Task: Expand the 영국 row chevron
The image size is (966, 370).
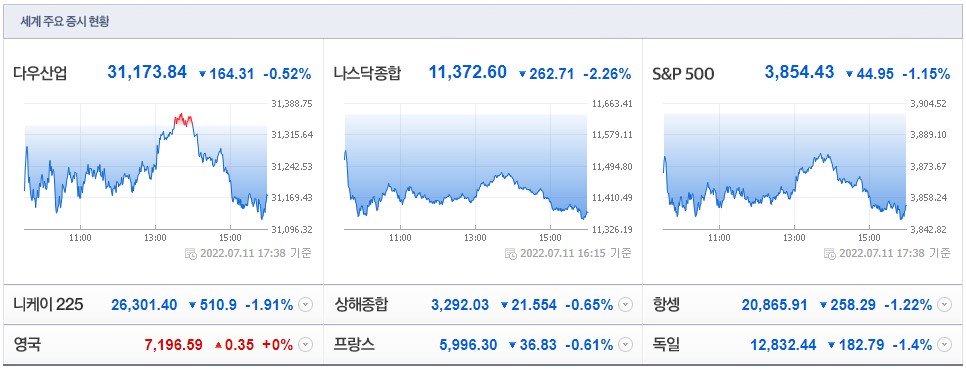Action: click(306, 345)
